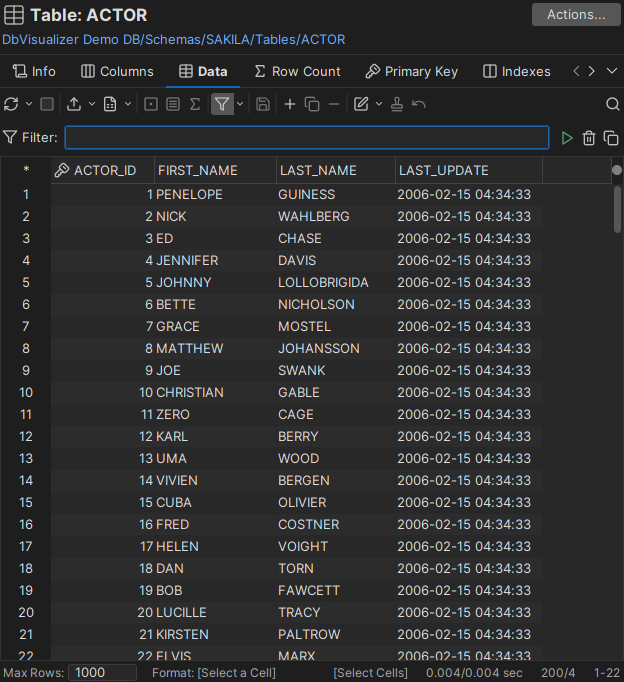This screenshot has height=682, width=624.
Task: Click the JOHANSSON cell
Action: coord(336,348)
